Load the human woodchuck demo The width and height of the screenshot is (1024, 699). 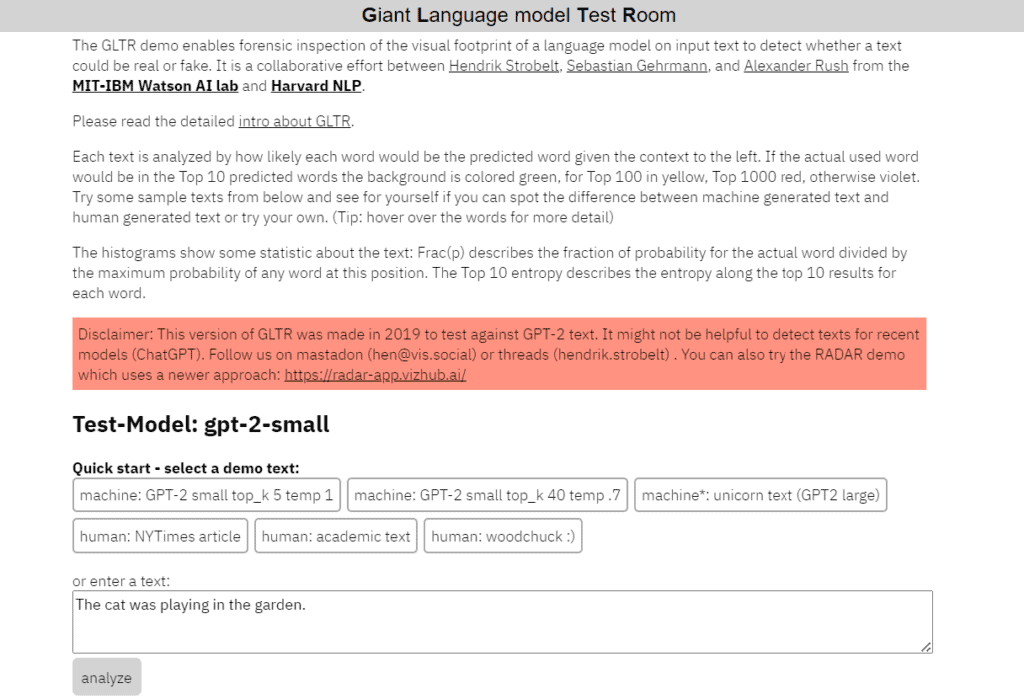click(x=503, y=536)
